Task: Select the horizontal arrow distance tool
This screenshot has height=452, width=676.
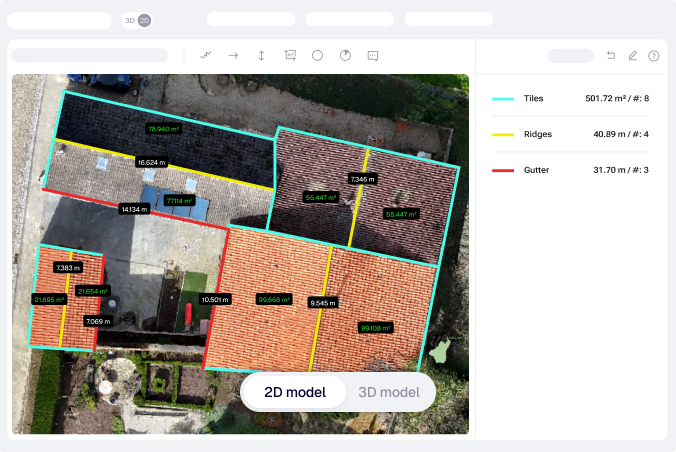Action: point(233,56)
